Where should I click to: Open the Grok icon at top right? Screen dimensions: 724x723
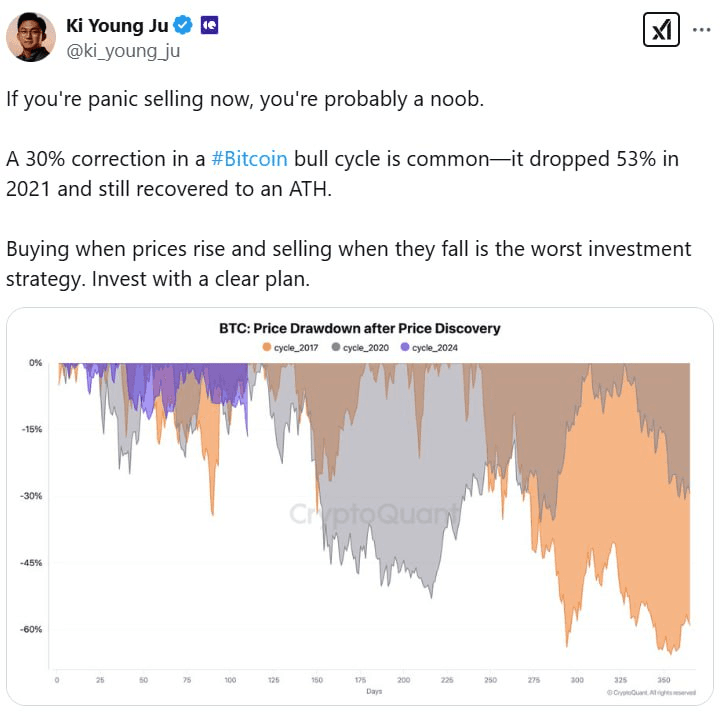click(661, 29)
